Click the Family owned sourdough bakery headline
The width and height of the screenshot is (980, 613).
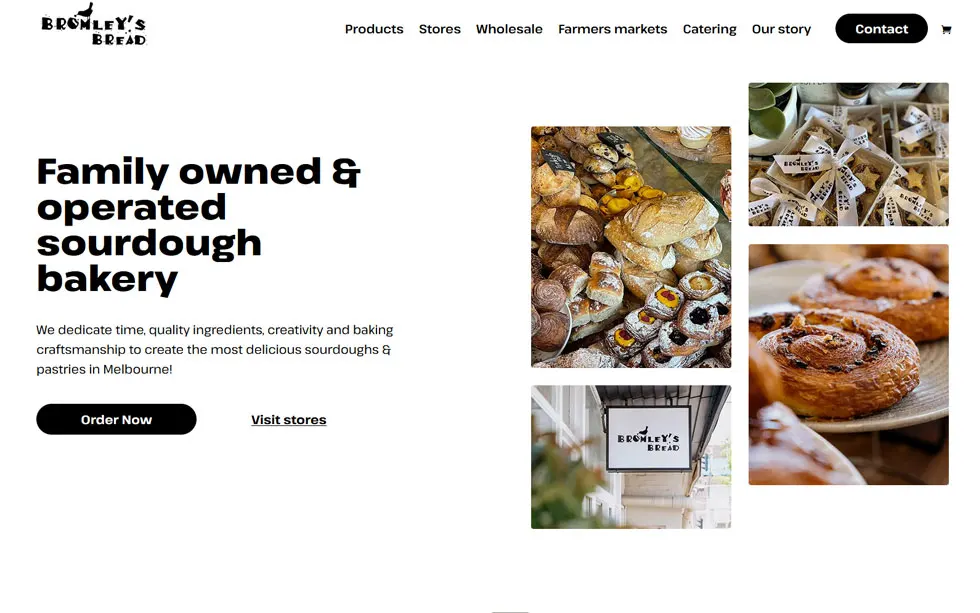199,224
